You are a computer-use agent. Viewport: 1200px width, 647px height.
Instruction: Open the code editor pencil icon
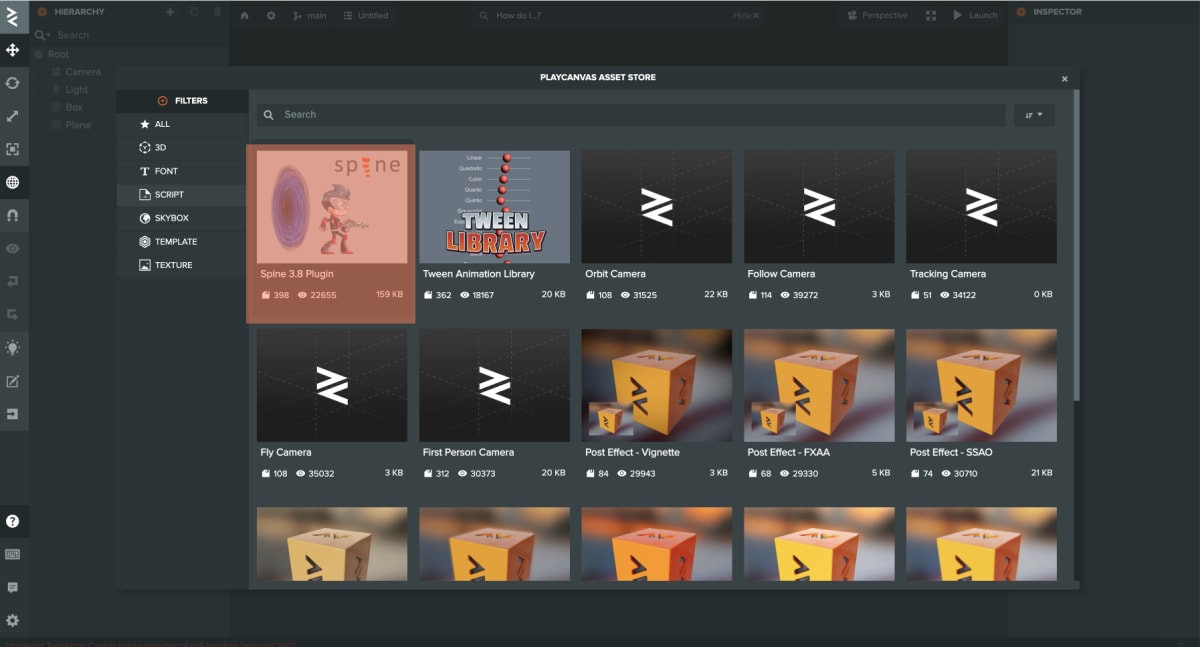pyautogui.click(x=12, y=381)
